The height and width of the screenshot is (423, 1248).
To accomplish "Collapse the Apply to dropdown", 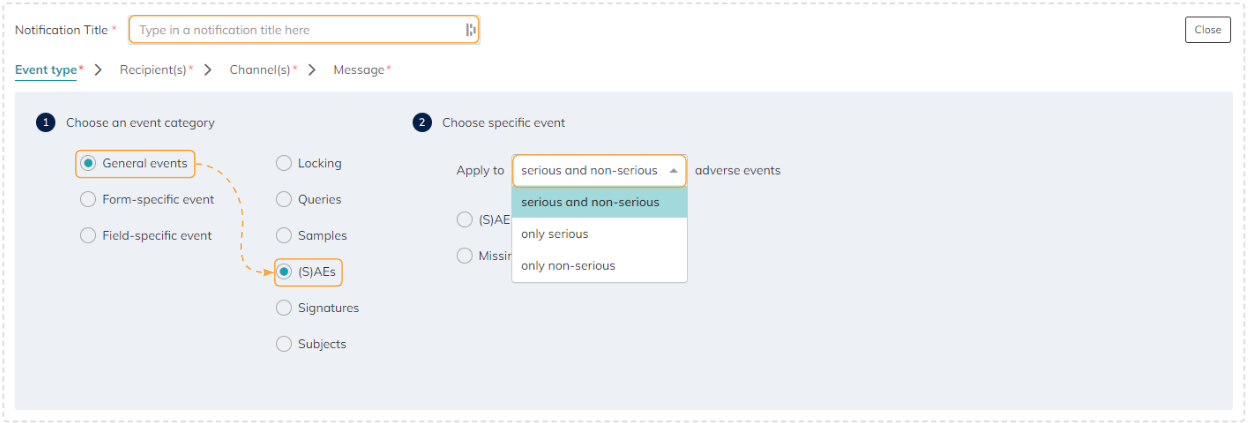I will tap(674, 171).
